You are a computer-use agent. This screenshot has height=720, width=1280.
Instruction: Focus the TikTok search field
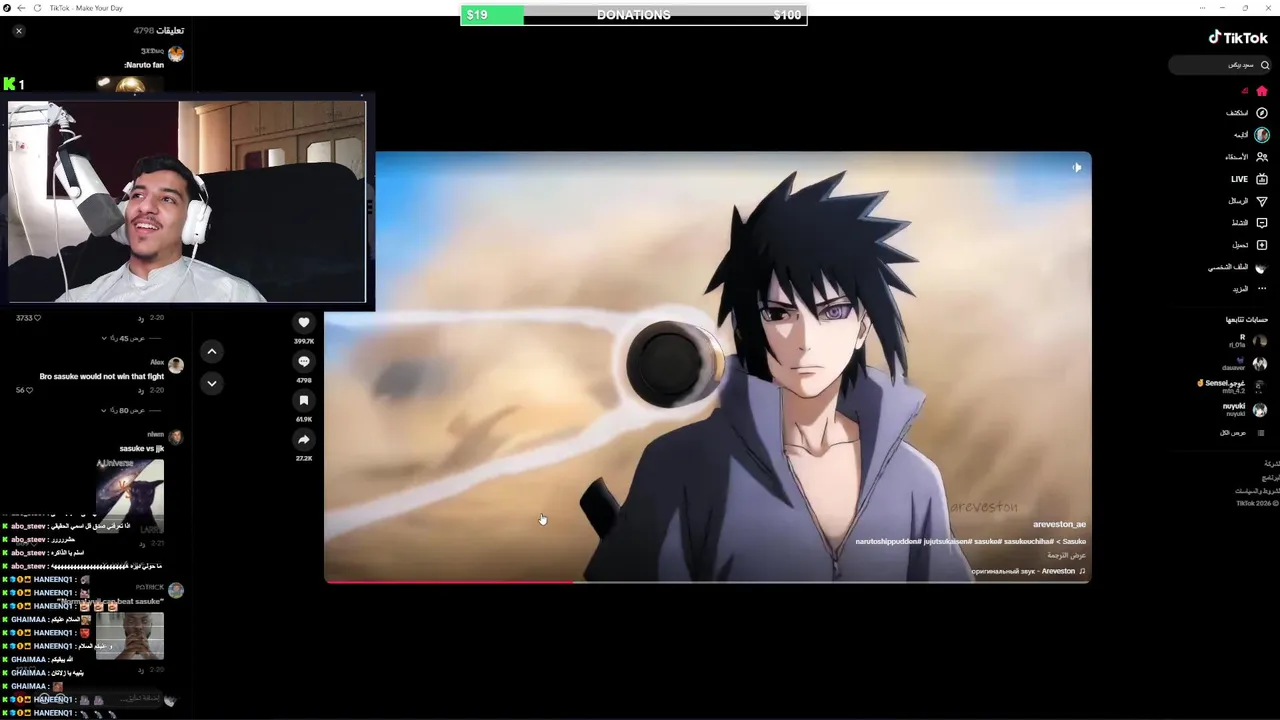pos(1220,65)
